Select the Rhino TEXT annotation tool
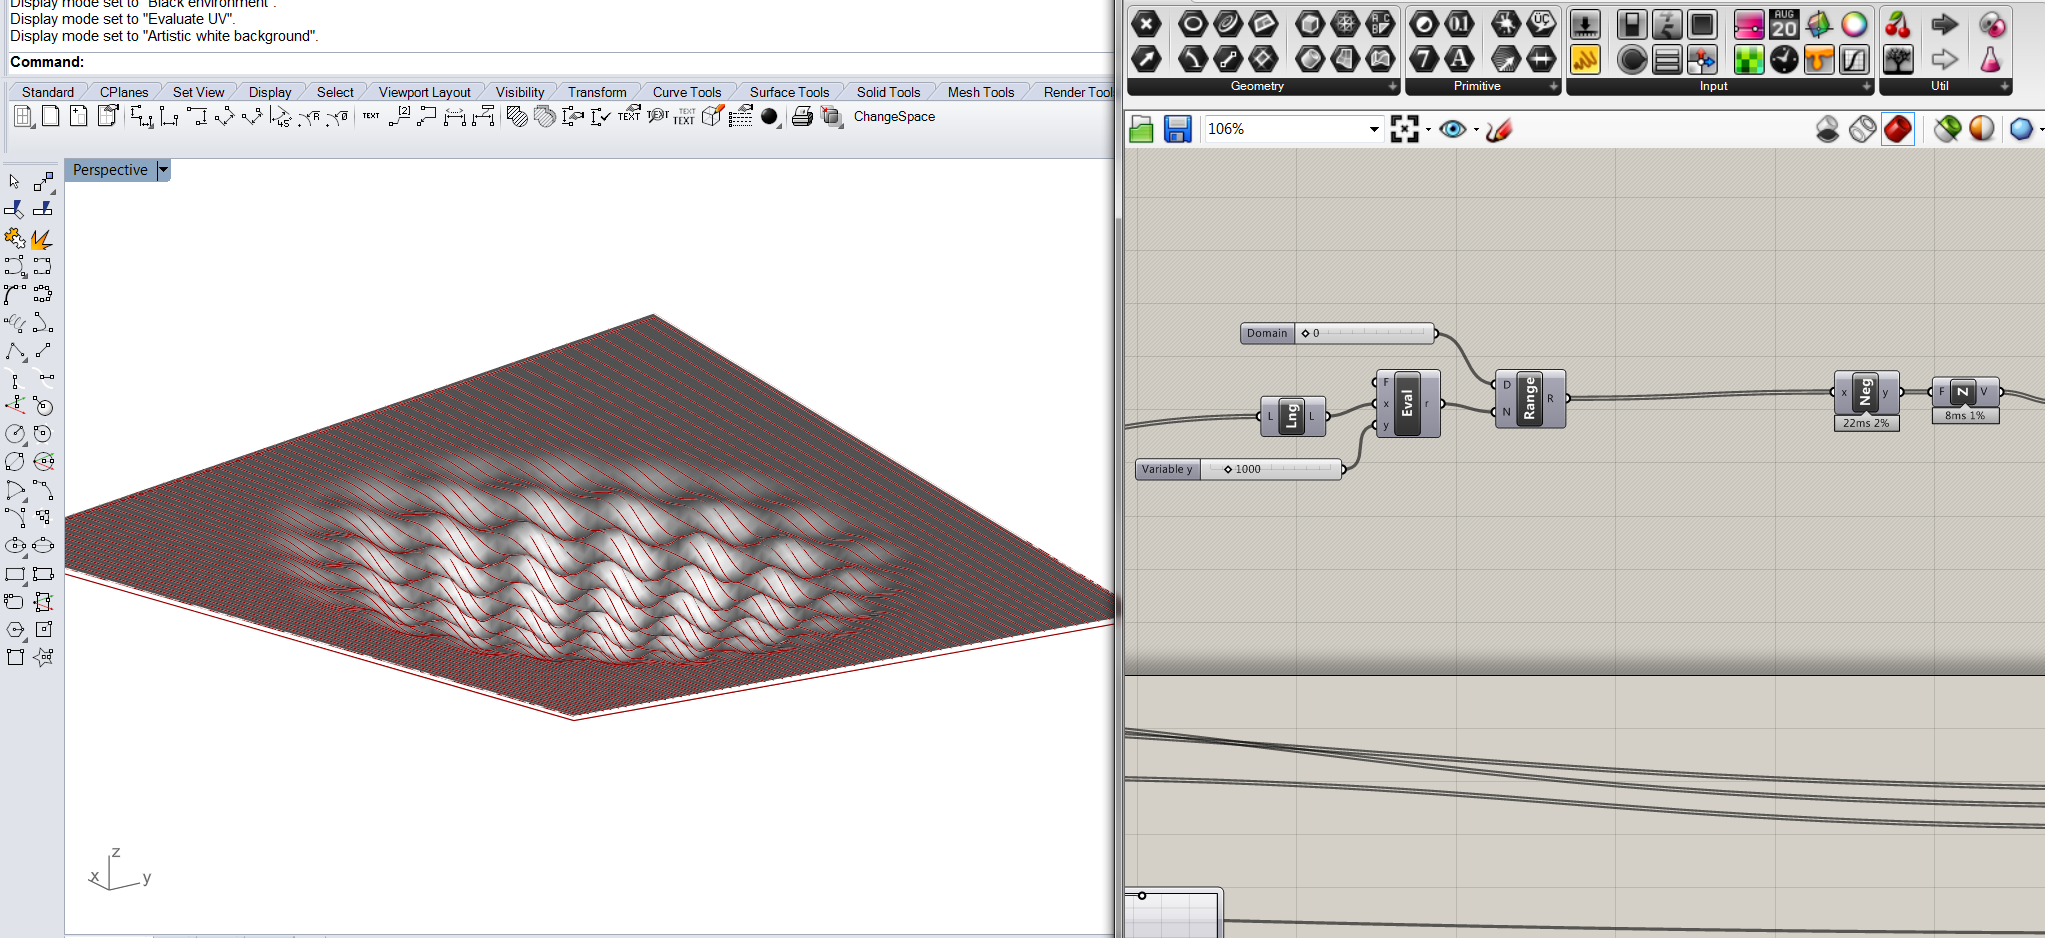The height and width of the screenshot is (938, 2045). 371,117
